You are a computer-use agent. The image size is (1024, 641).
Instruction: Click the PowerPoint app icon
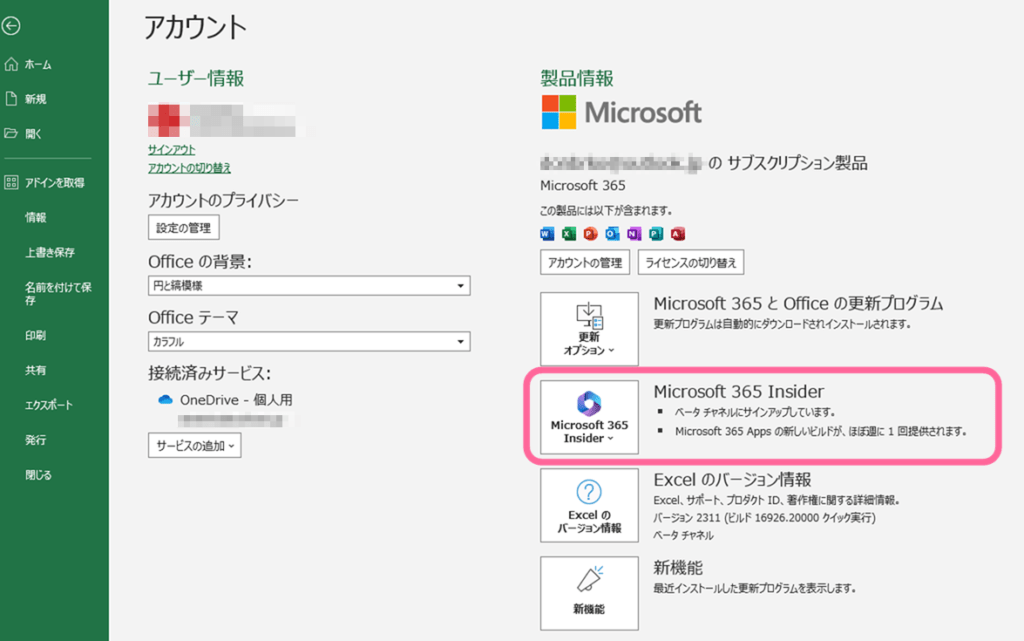tap(590, 234)
